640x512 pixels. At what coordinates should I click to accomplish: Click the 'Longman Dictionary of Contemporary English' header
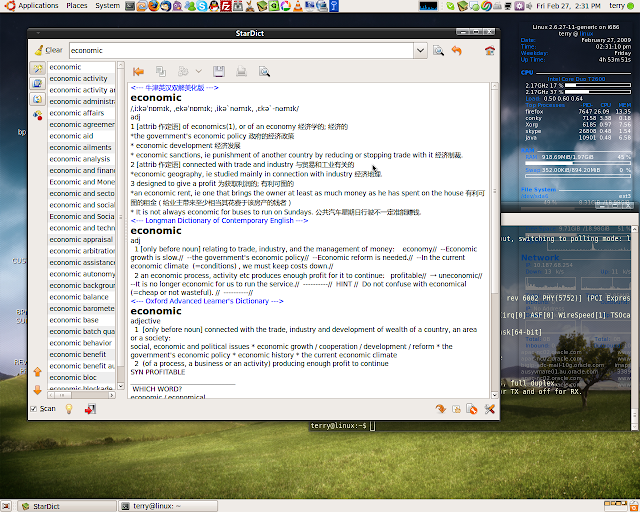220,220
